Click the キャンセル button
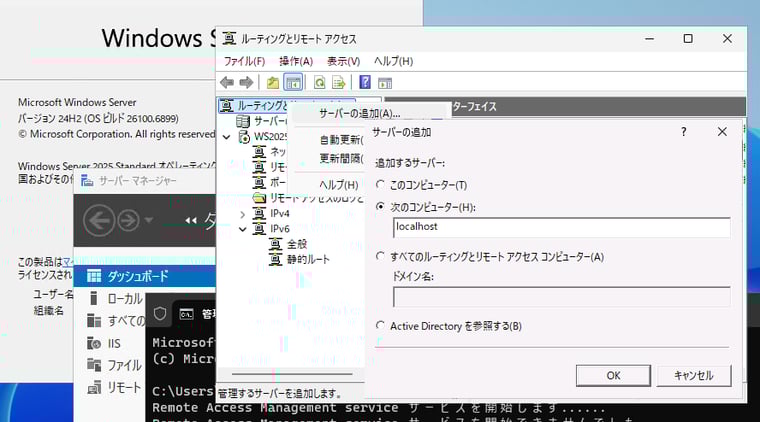Viewport: 760px width, 422px height. coord(694,375)
